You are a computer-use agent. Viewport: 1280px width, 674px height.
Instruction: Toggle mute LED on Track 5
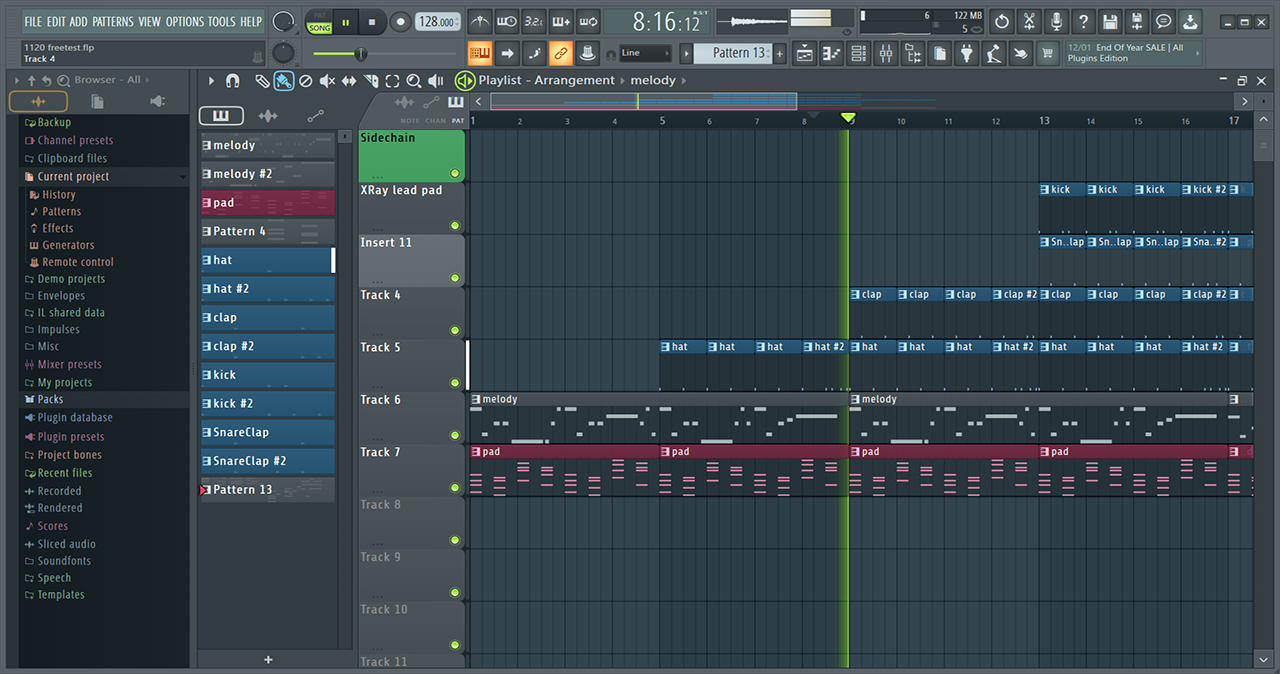(x=455, y=382)
